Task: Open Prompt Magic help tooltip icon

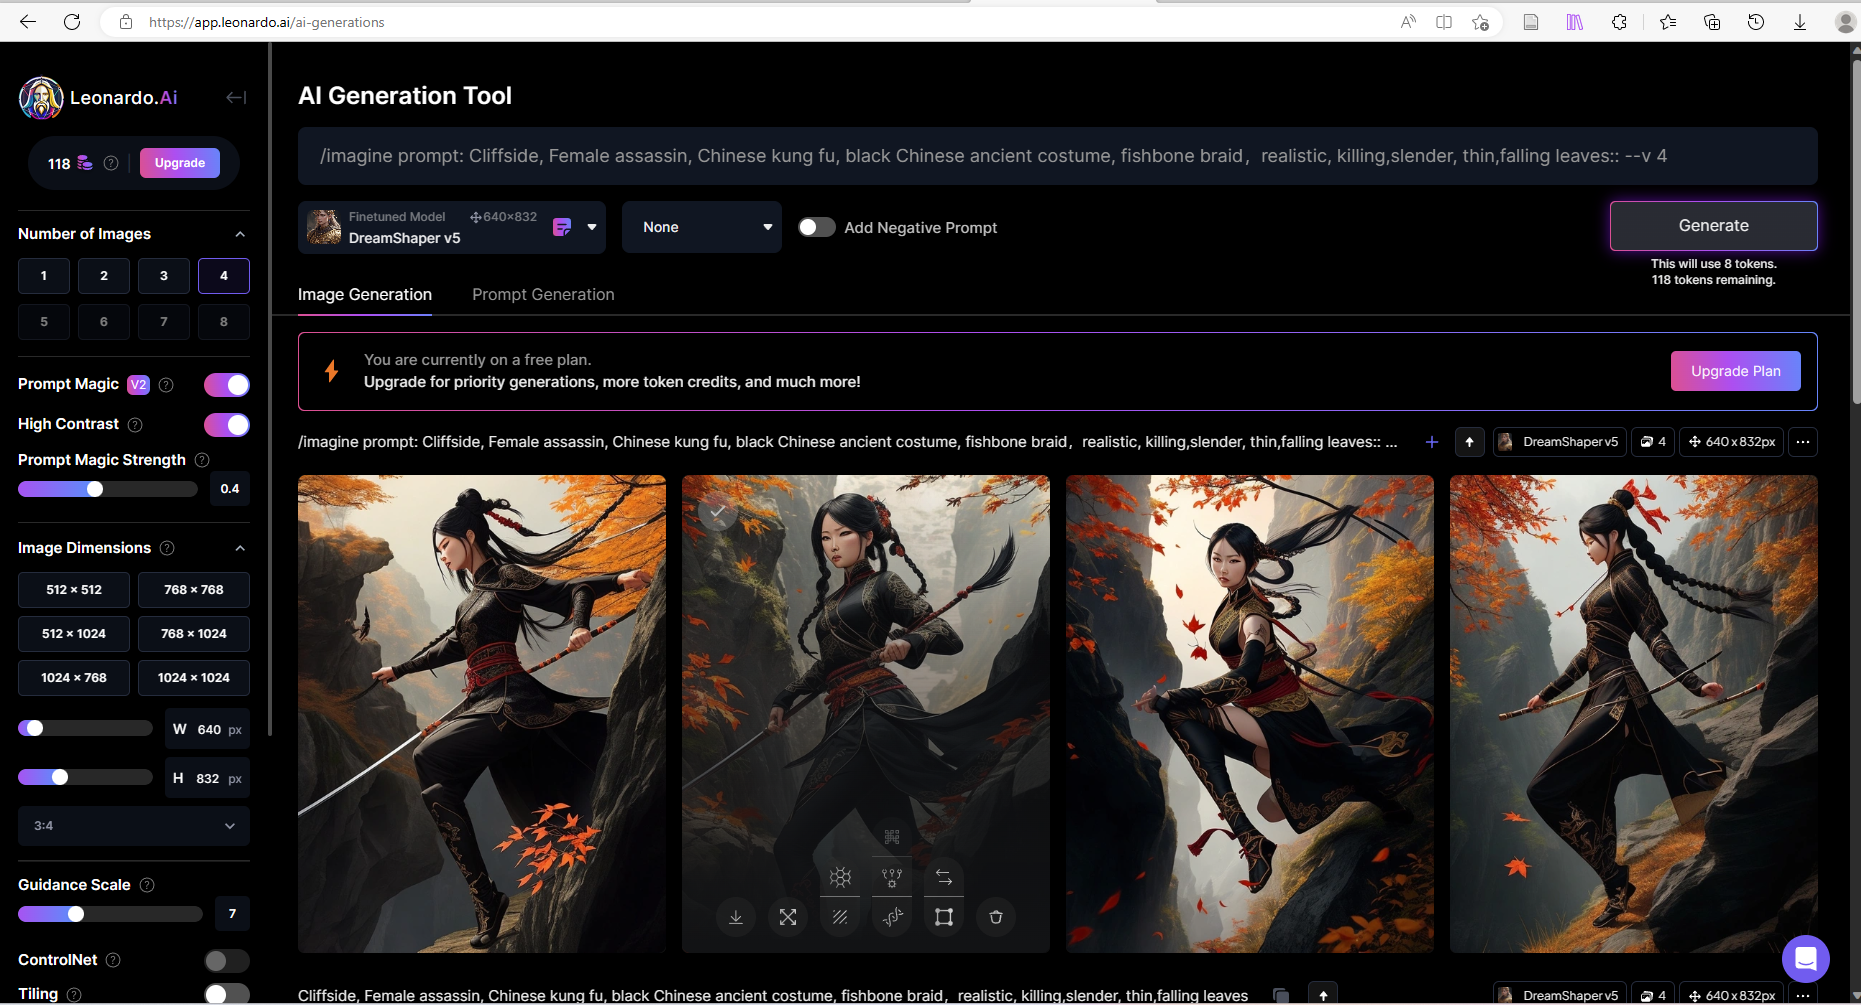Action: coord(167,385)
